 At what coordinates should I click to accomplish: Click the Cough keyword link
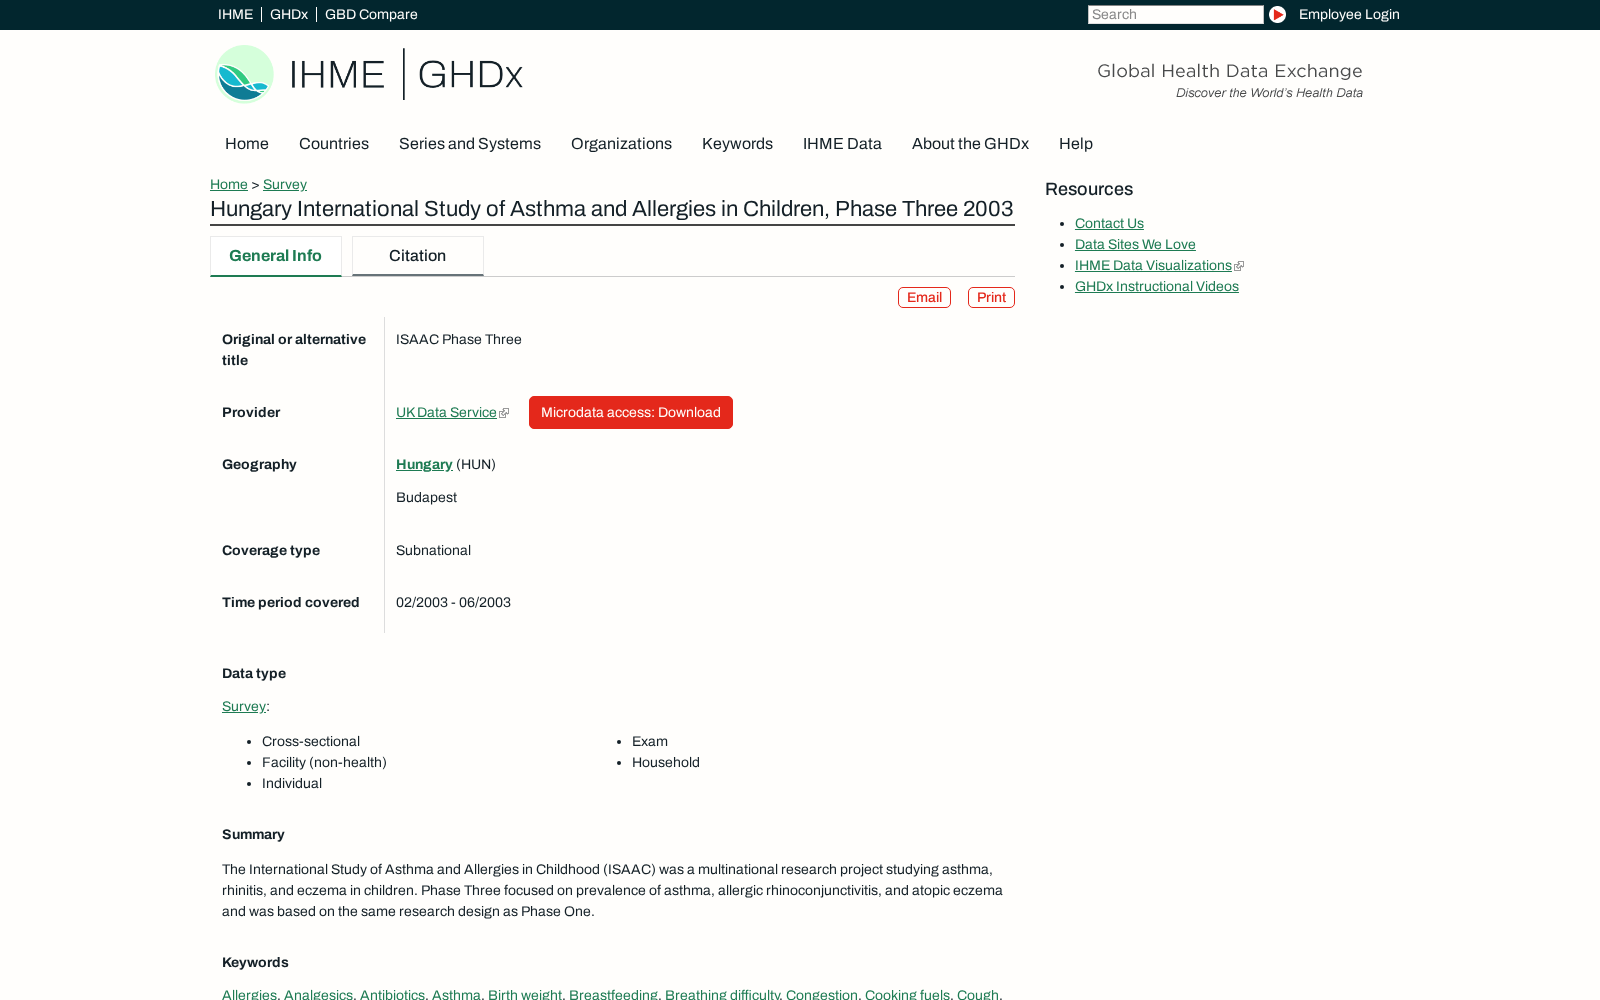pos(978,994)
